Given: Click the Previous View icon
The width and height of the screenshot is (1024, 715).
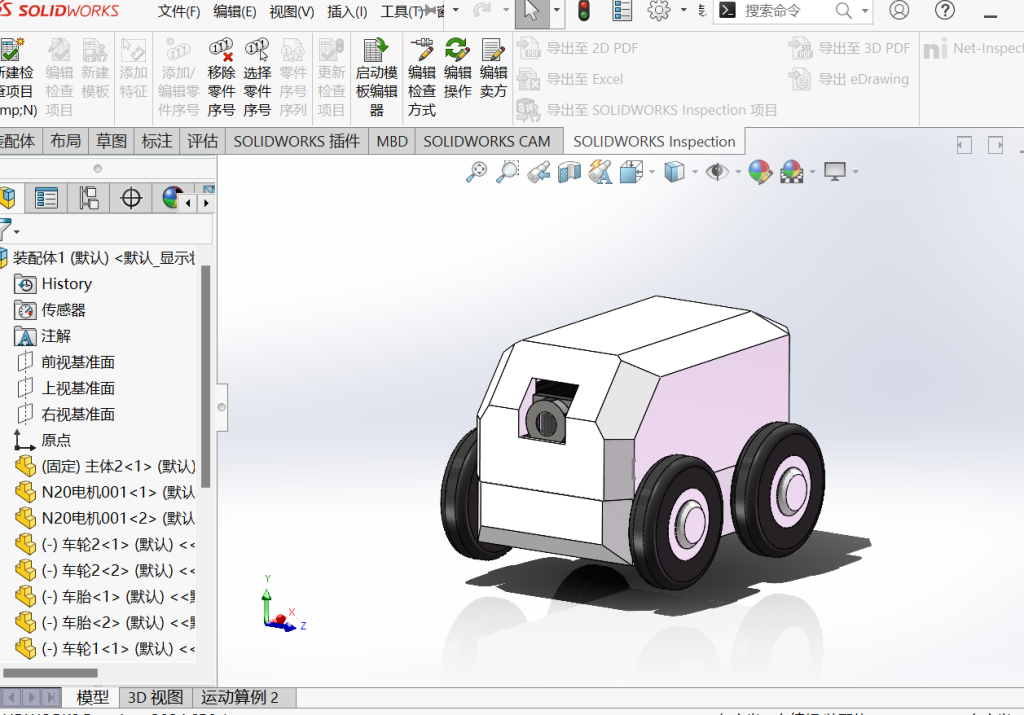Looking at the screenshot, I should (539, 172).
